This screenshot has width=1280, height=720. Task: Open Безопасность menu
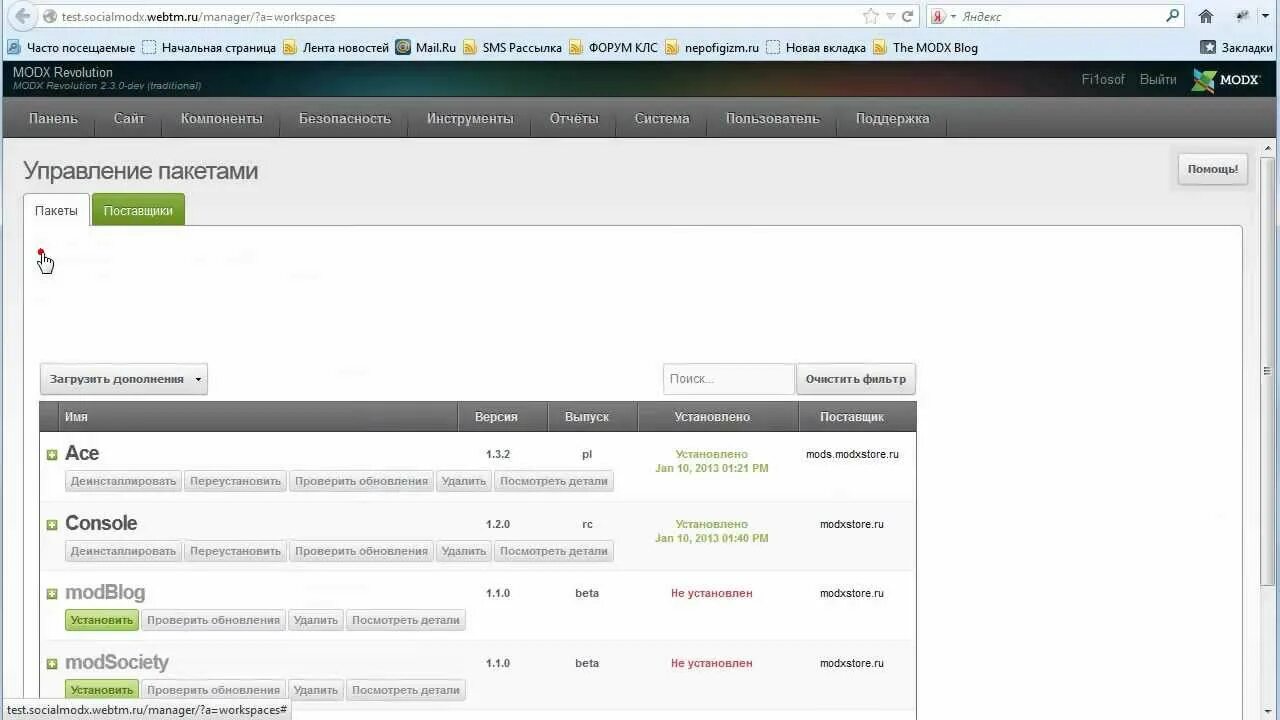pos(345,118)
